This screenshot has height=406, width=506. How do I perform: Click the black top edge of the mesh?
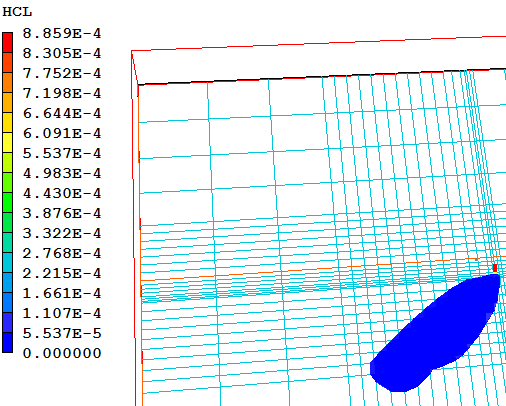click(x=322, y=77)
